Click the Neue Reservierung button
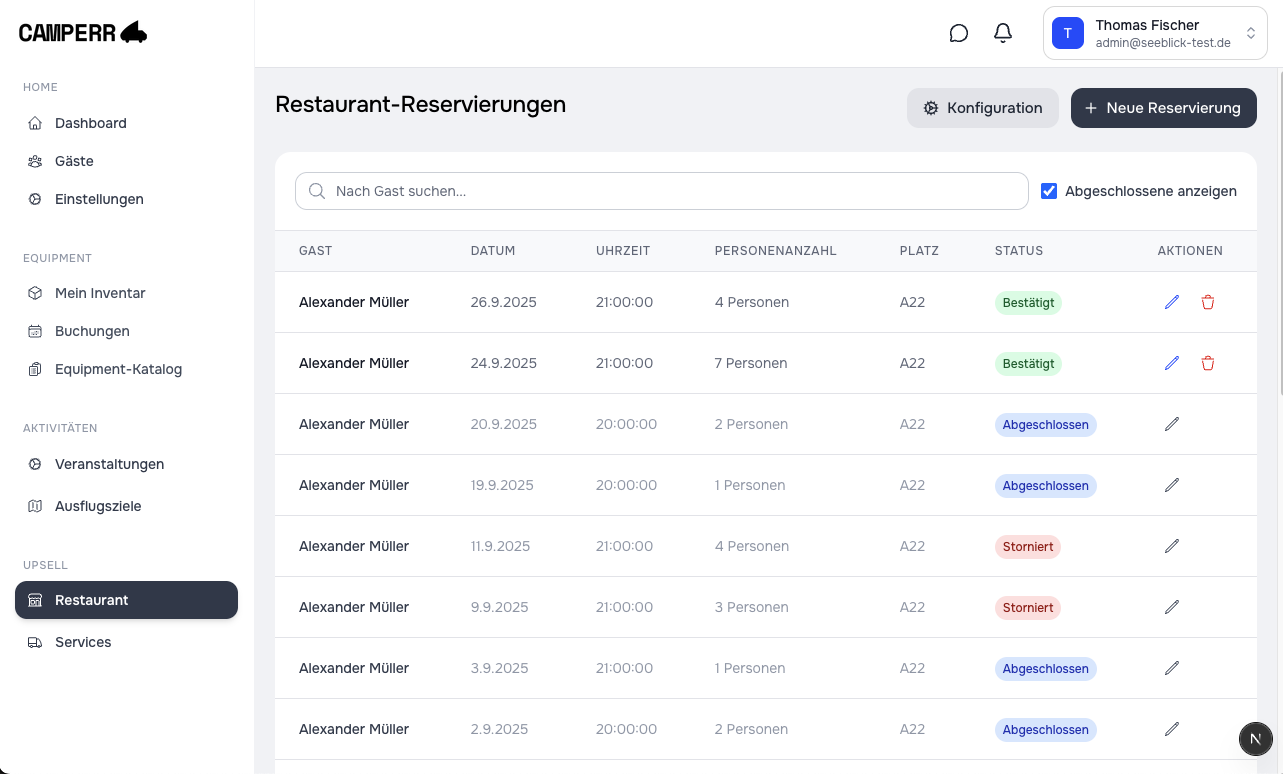This screenshot has height=774, width=1283. click(1163, 108)
